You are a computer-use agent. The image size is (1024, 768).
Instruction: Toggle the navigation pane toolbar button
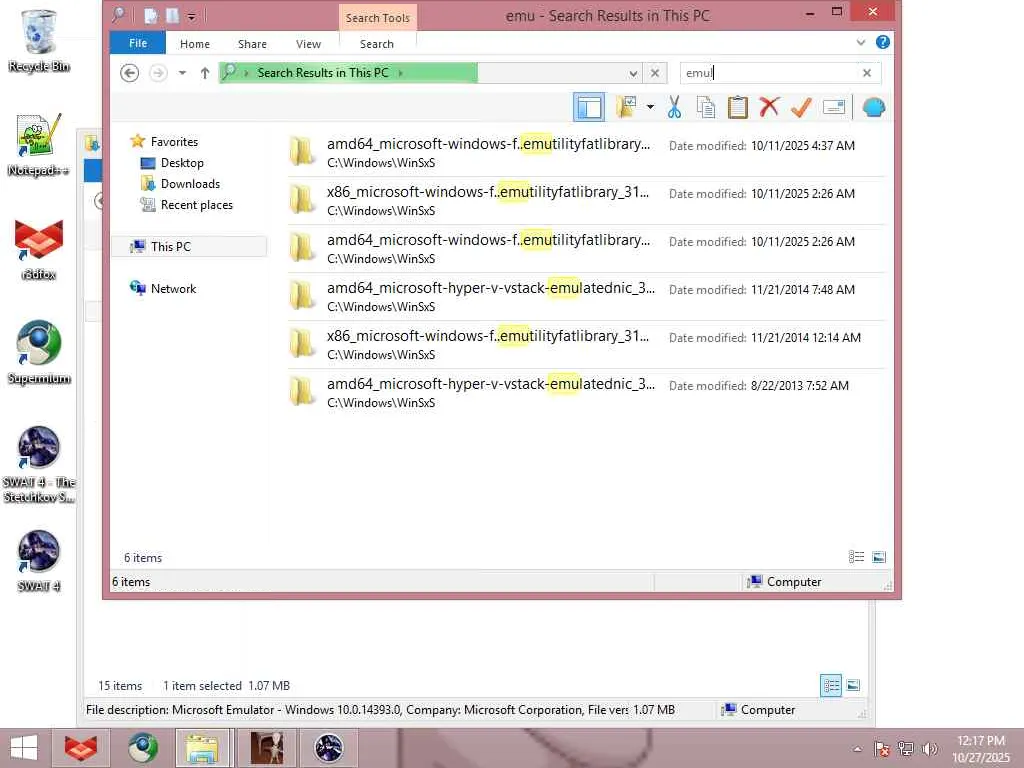(589, 107)
